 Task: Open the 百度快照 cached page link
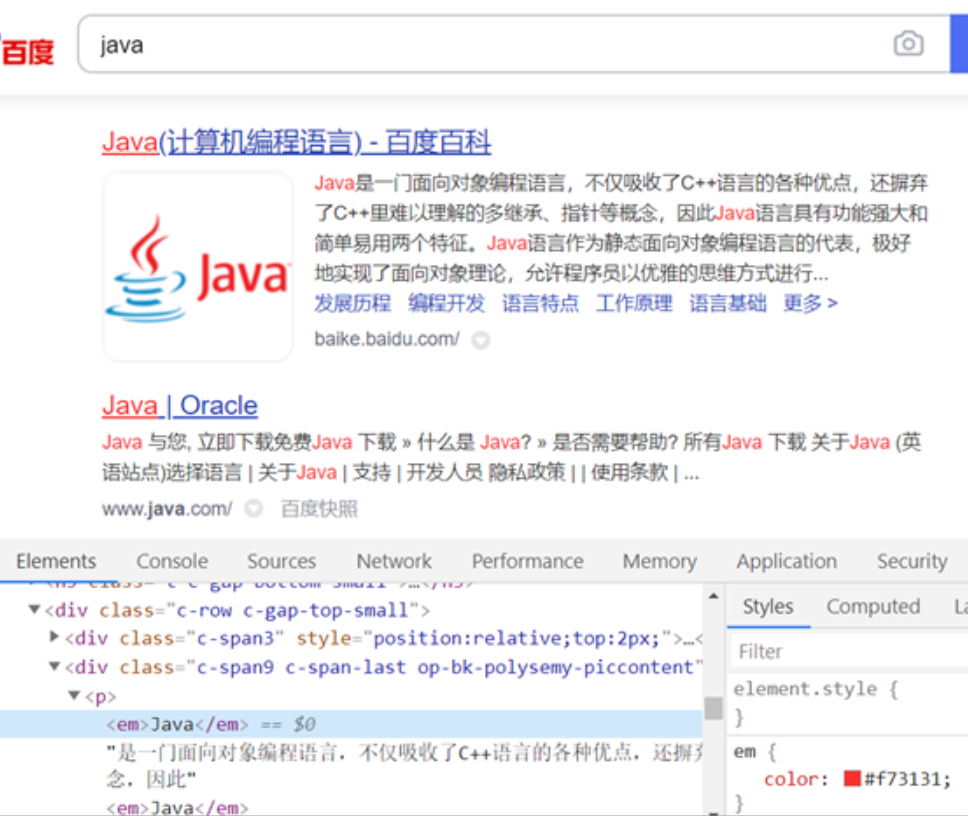point(319,509)
